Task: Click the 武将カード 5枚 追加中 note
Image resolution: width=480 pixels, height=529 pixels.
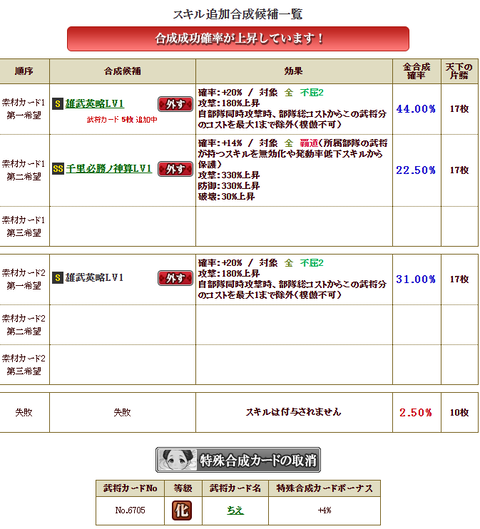Action: pos(122,120)
